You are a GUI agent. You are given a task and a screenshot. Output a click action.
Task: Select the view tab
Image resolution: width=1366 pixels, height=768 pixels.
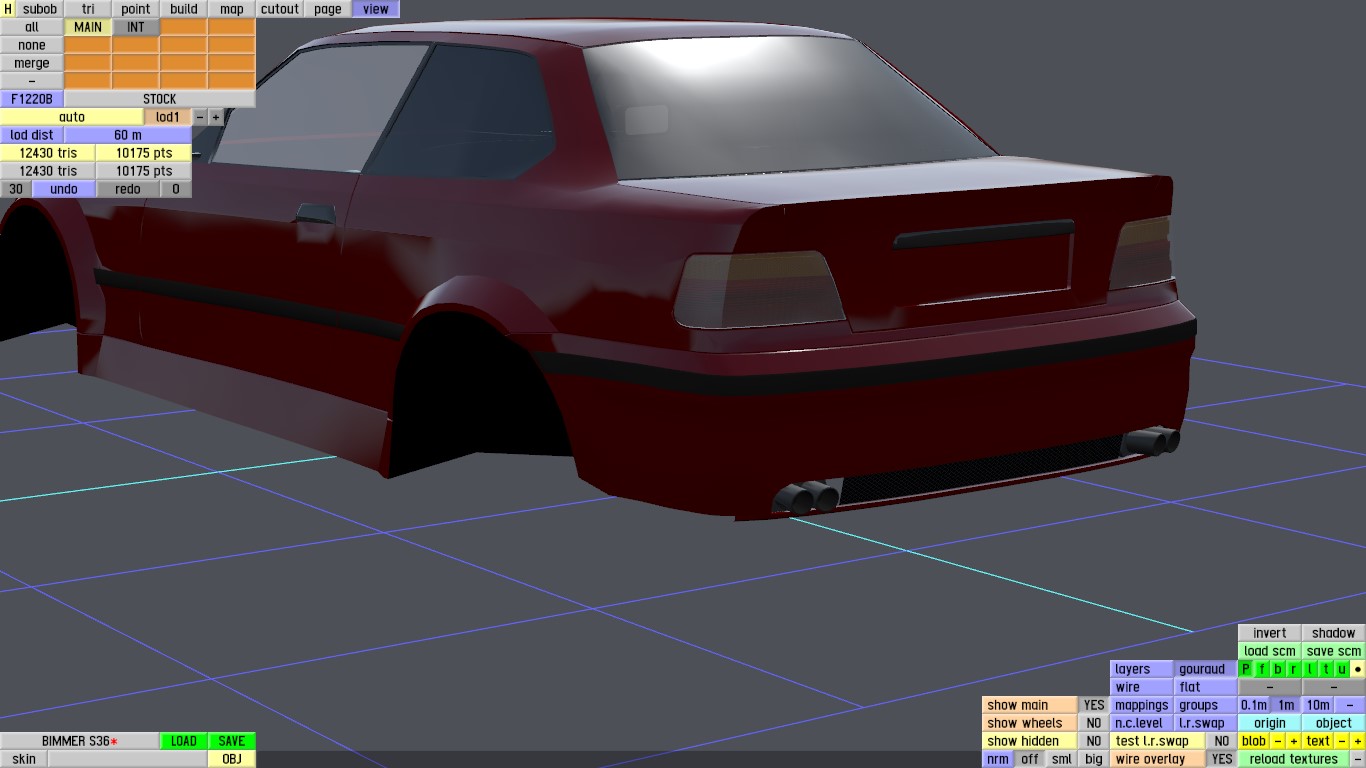point(376,9)
